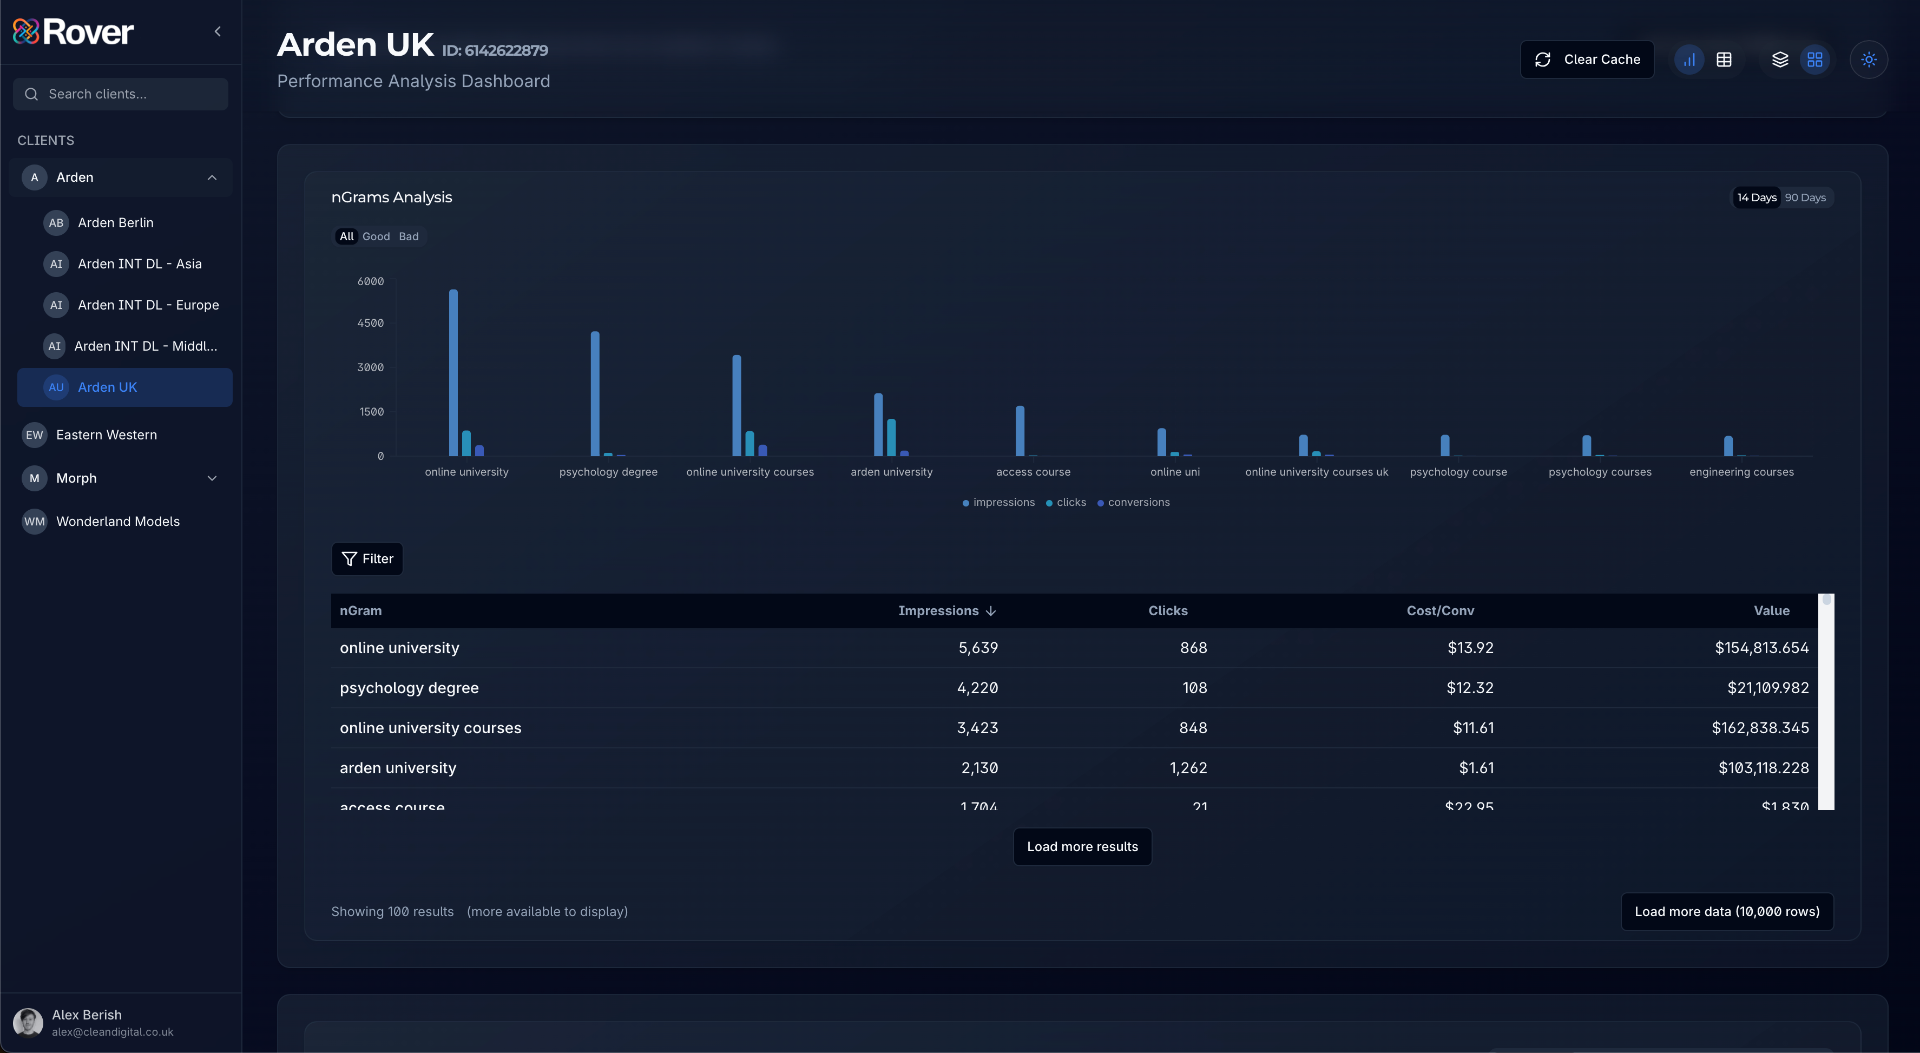Focus the Search clients field

121,94
